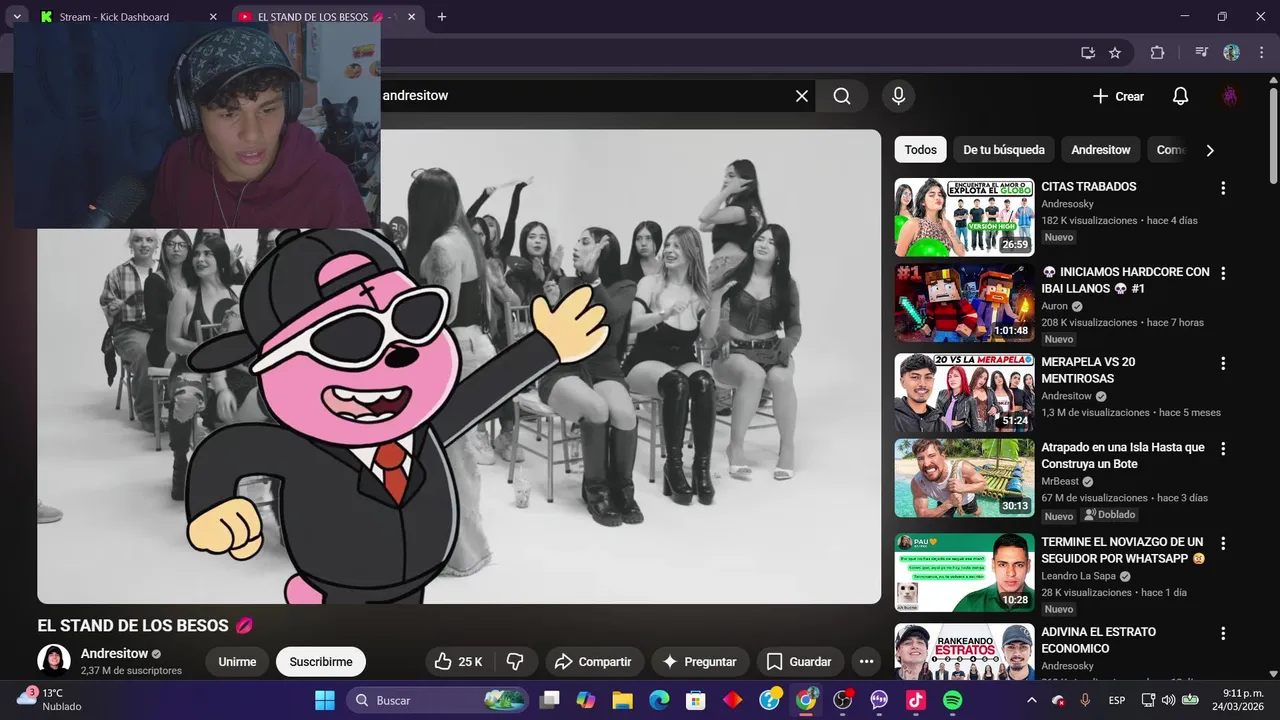1280x720 pixels.
Task: Open more actions three-dot button under video
Action: (x=866, y=662)
